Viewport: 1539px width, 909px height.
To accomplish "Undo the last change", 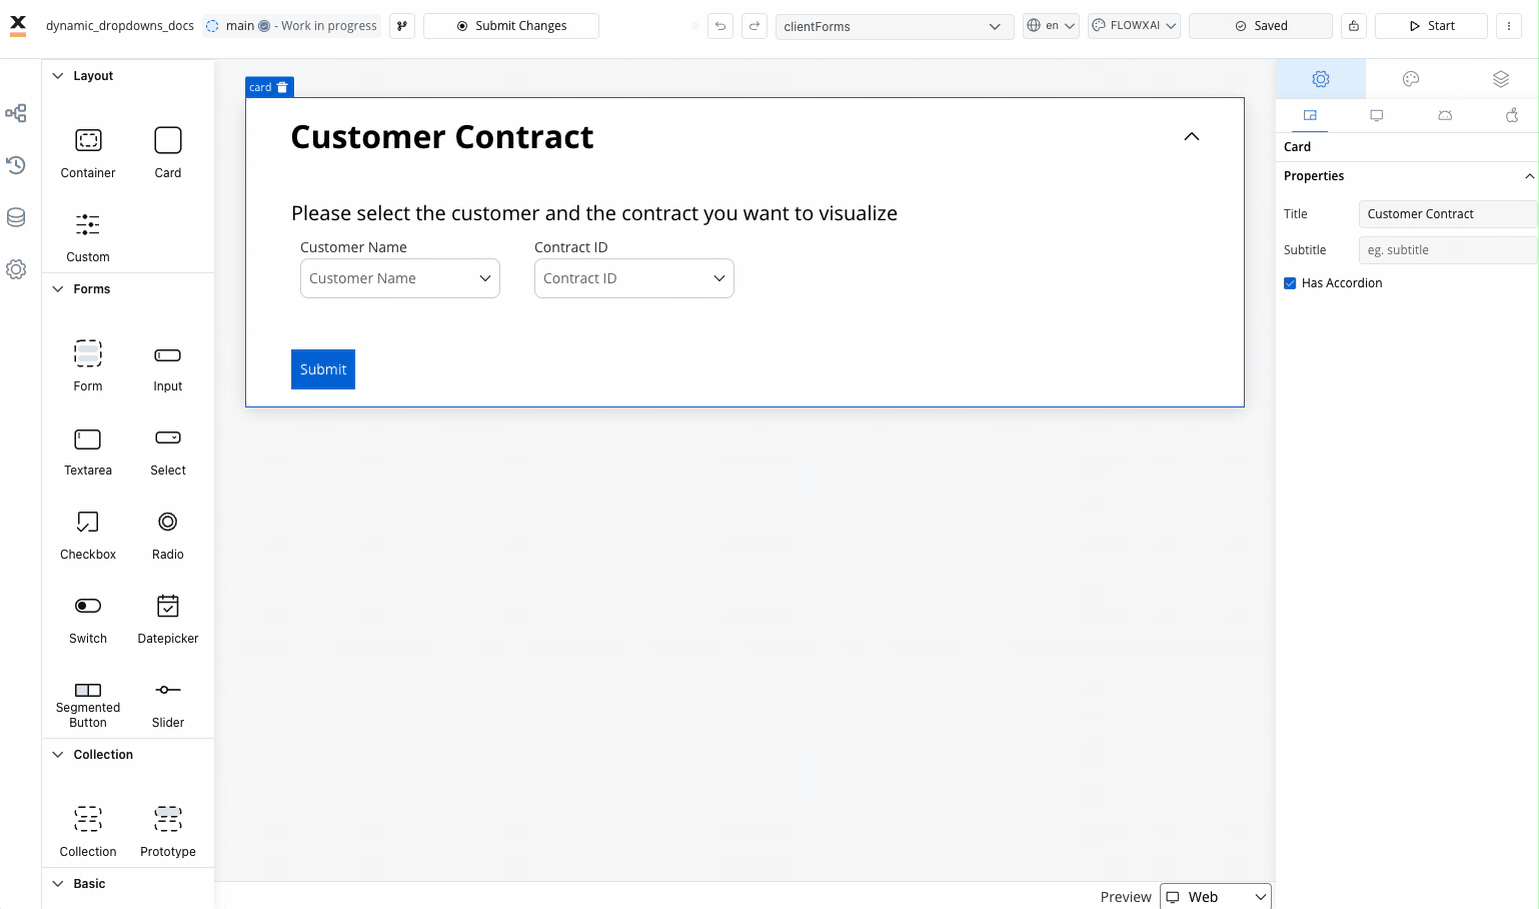I will 720,26.
